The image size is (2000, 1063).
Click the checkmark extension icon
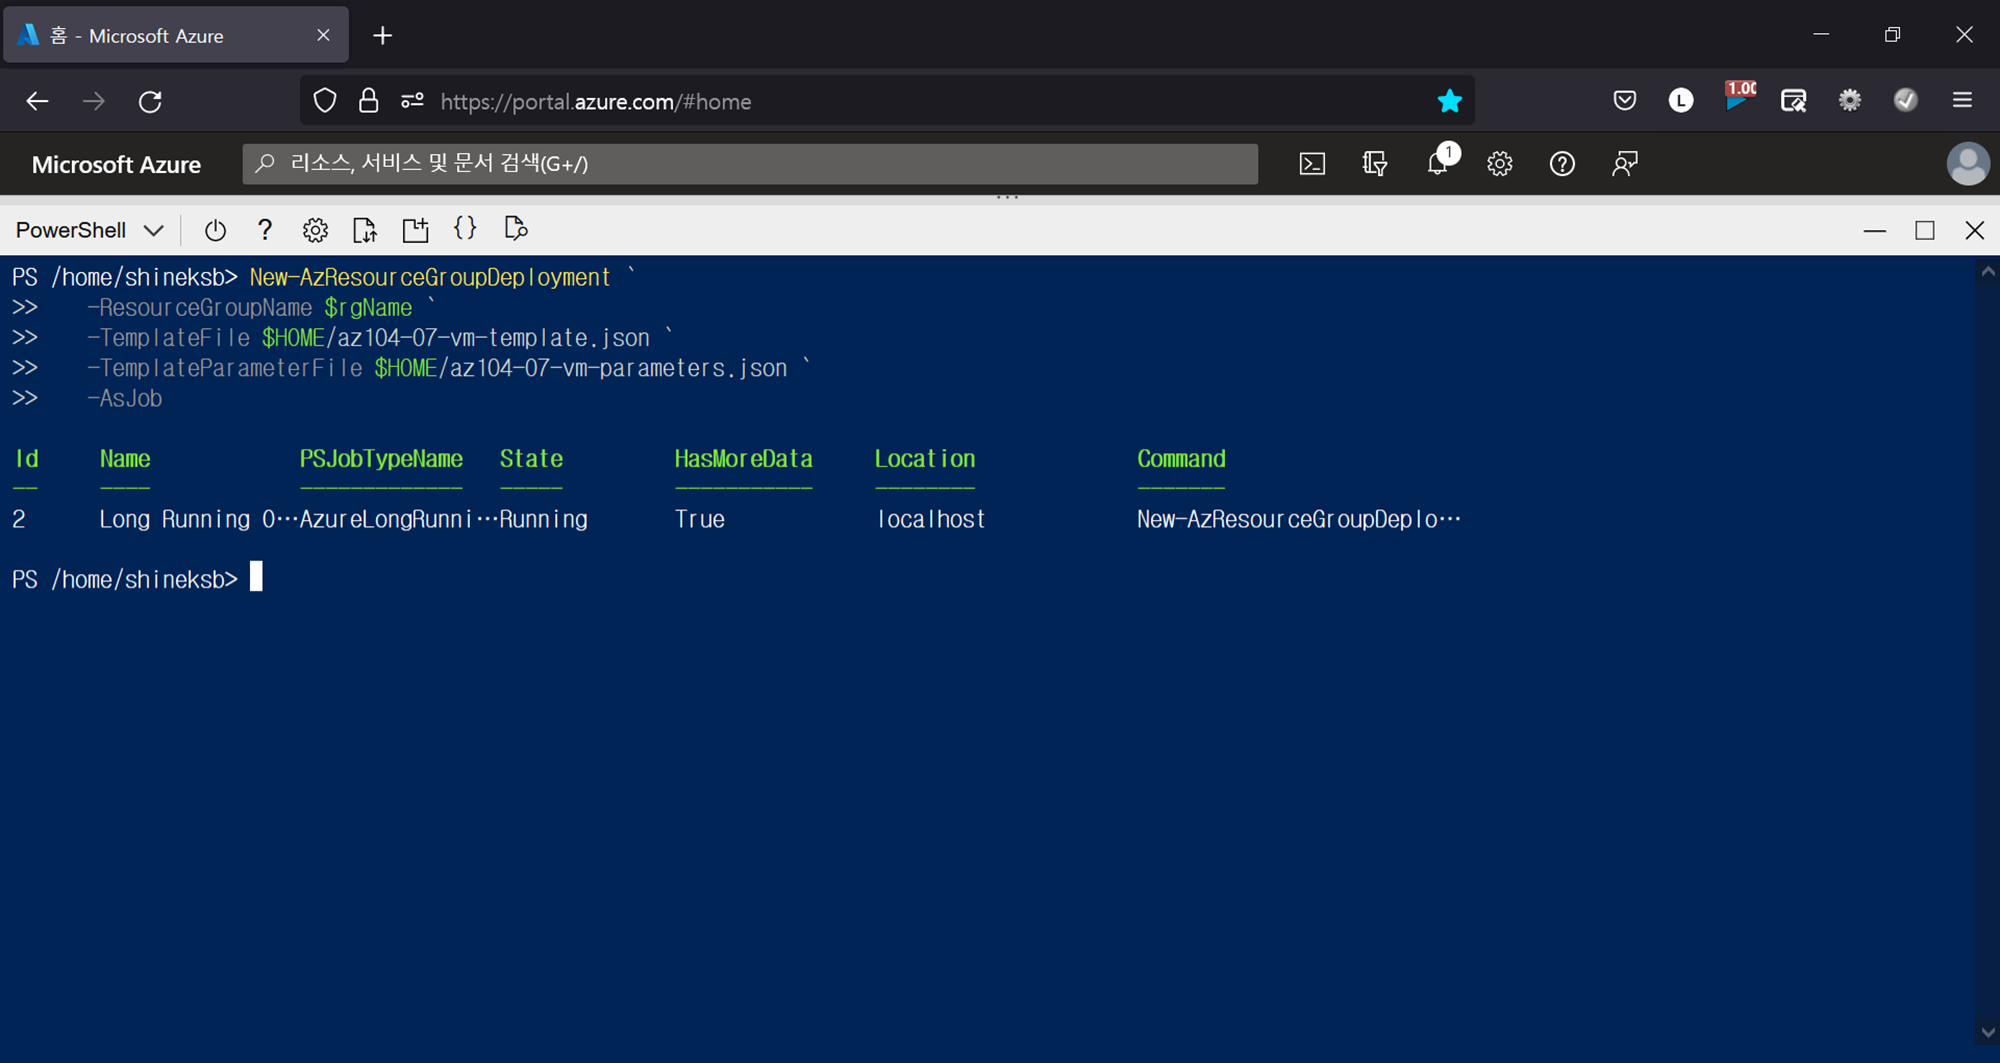point(1906,100)
